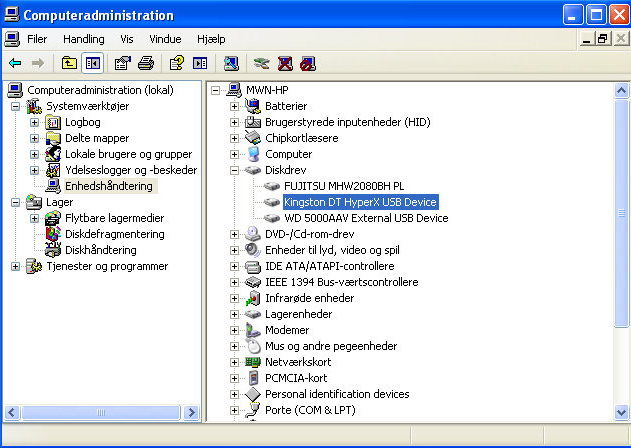Click the Lokale brugere og grupper icon

pyautogui.click(x=53, y=154)
